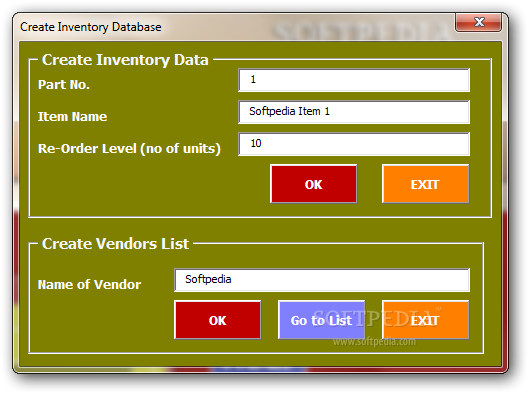
Task: Focus the Re-Order Level input field
Action: click(x=354, y=144)
